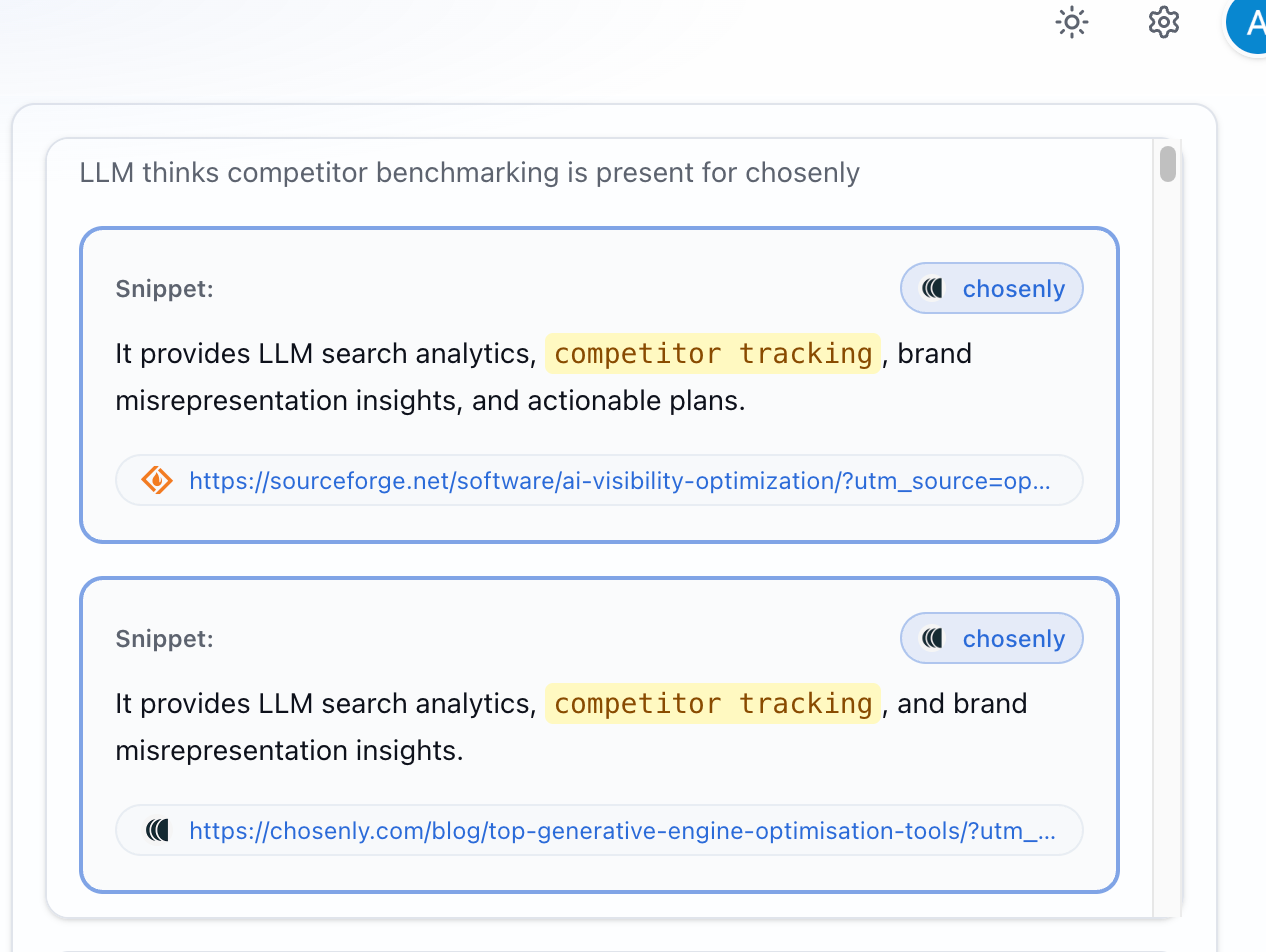The width and height of the screenshot is (1266, 952).
Task: Select the chosenly badge text in first snippet
Action: (1013, 289)
